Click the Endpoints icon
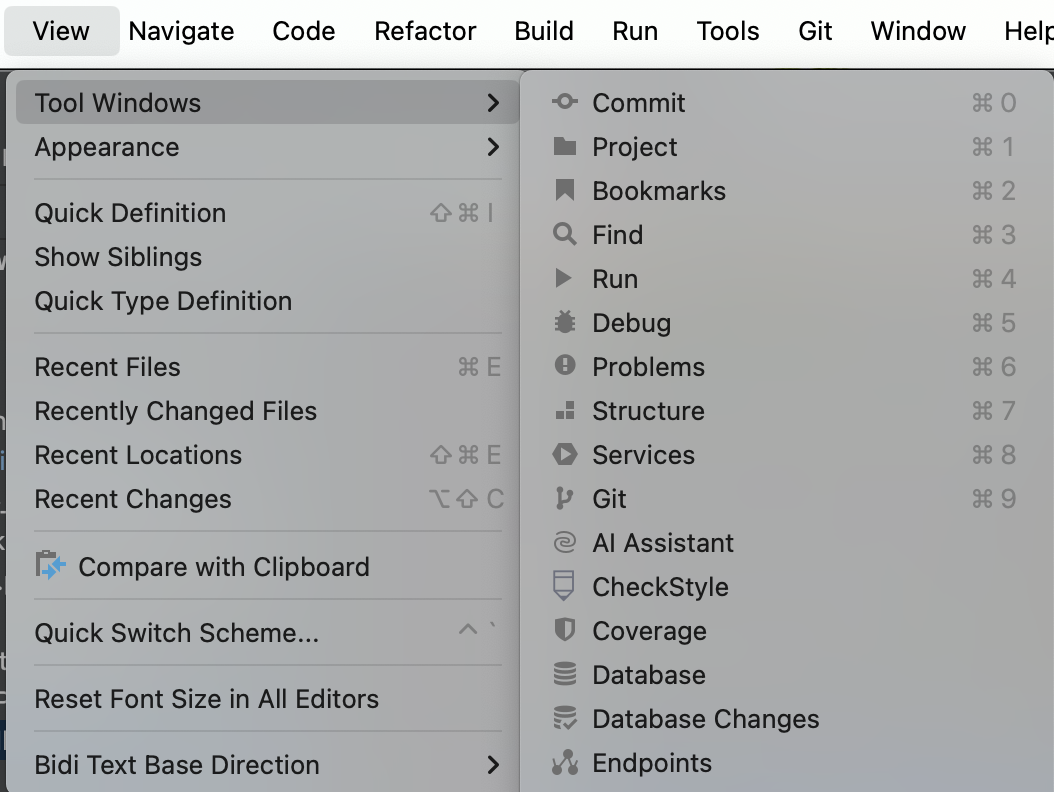The width and height of the screenshot is (1054, 792). click(x=565, y=762)
